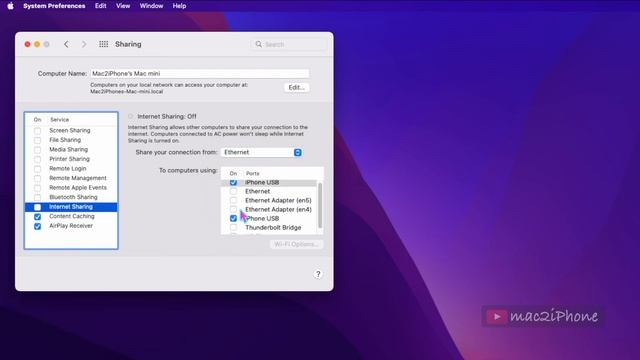This screenshot has width=640, height=360.
Task: Check the Ethernet port checkbox
Action: [x=233, y=191]
